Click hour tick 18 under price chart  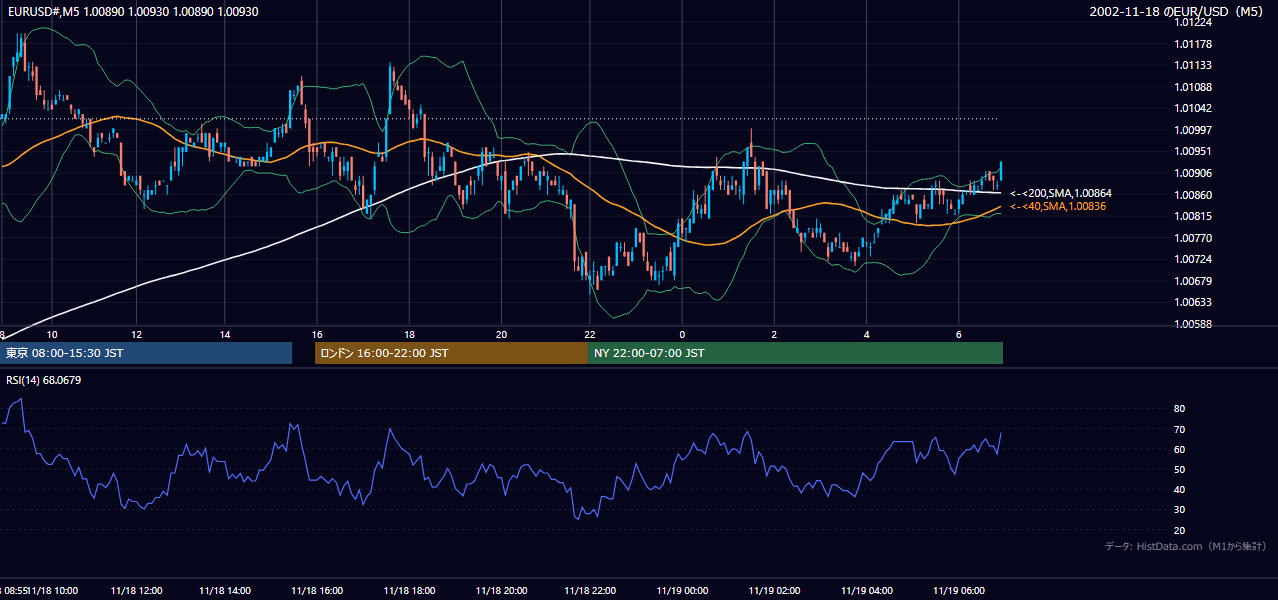click(x=409, y=334)
